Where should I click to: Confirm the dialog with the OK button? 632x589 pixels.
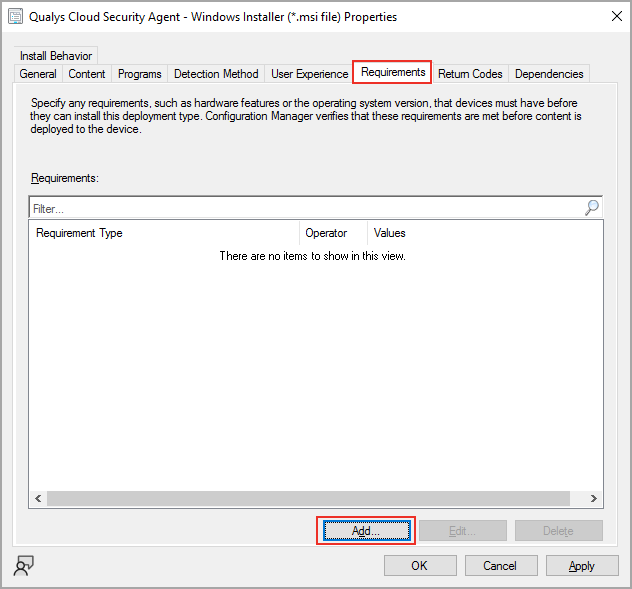420,566
